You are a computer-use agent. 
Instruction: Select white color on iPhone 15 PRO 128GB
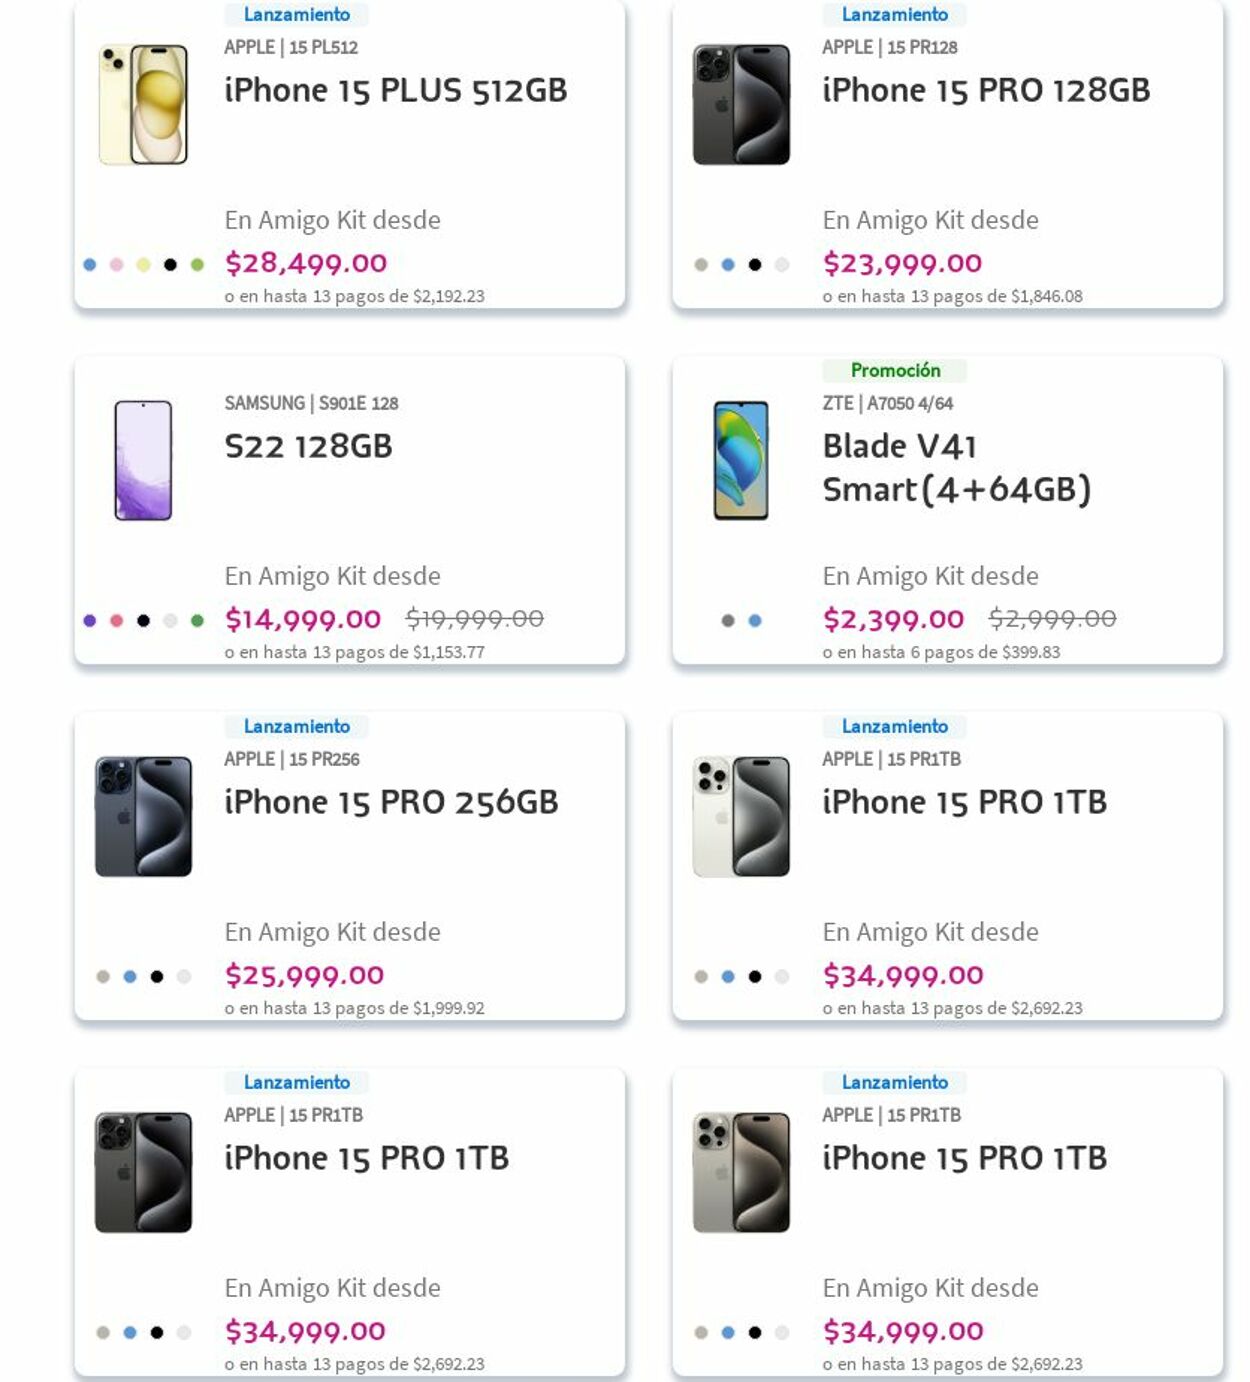pyautogui.click(x=782, y=265)
